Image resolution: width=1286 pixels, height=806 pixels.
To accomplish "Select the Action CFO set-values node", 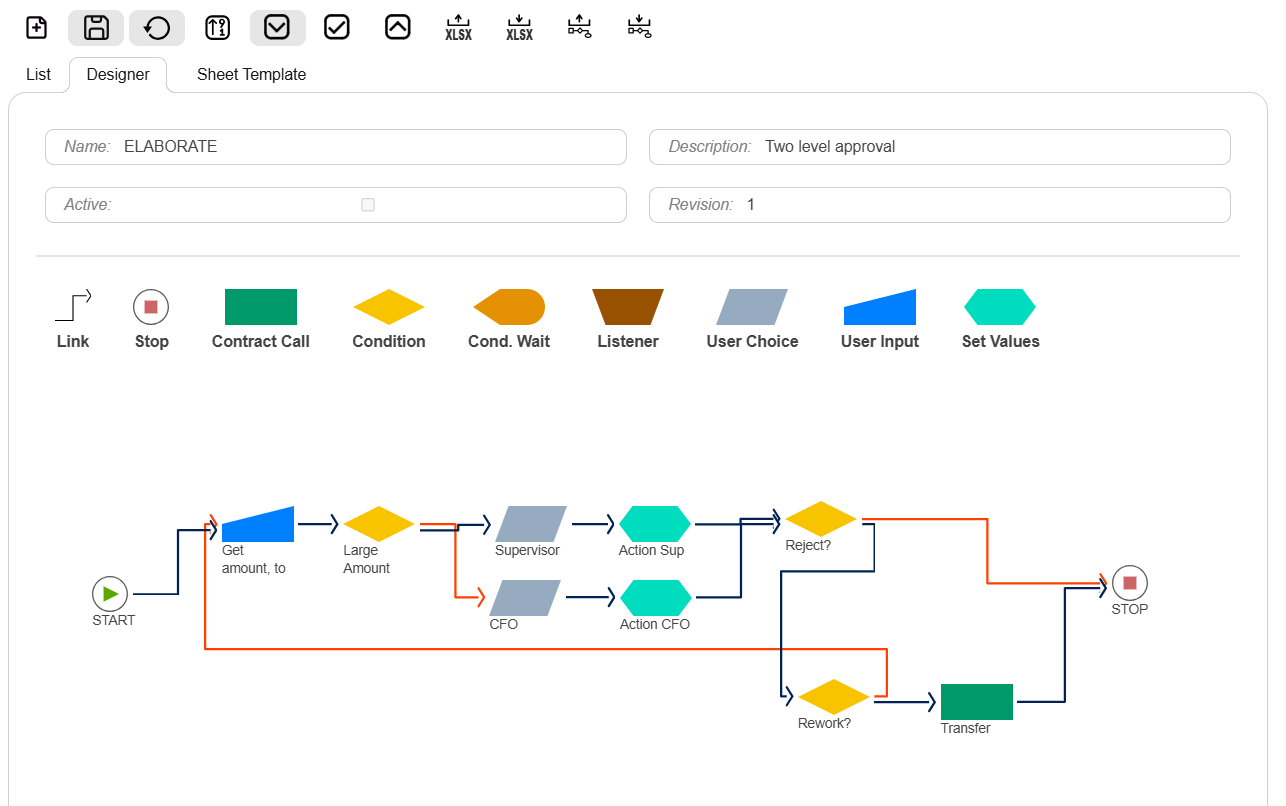I will [656, 598].
